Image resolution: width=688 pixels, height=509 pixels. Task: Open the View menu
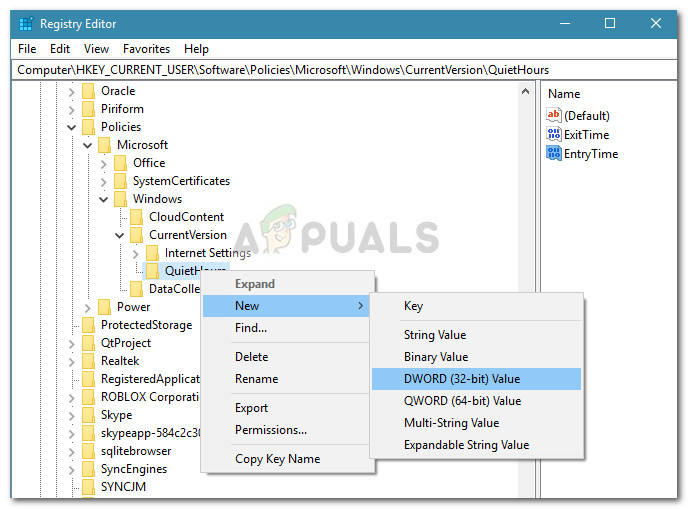click(x=96, y=49)
